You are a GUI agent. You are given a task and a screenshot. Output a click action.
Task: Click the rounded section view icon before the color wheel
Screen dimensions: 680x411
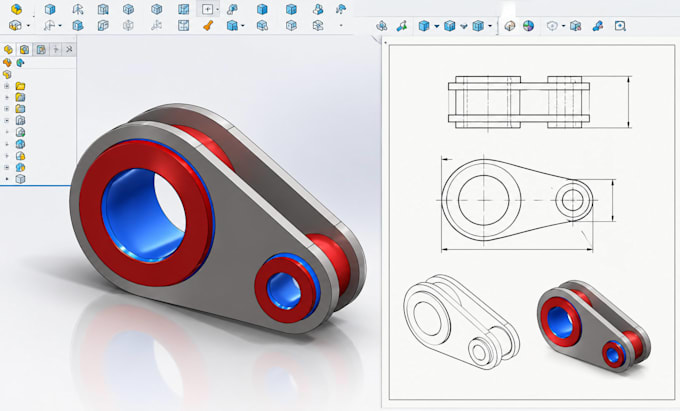point(510,26)
